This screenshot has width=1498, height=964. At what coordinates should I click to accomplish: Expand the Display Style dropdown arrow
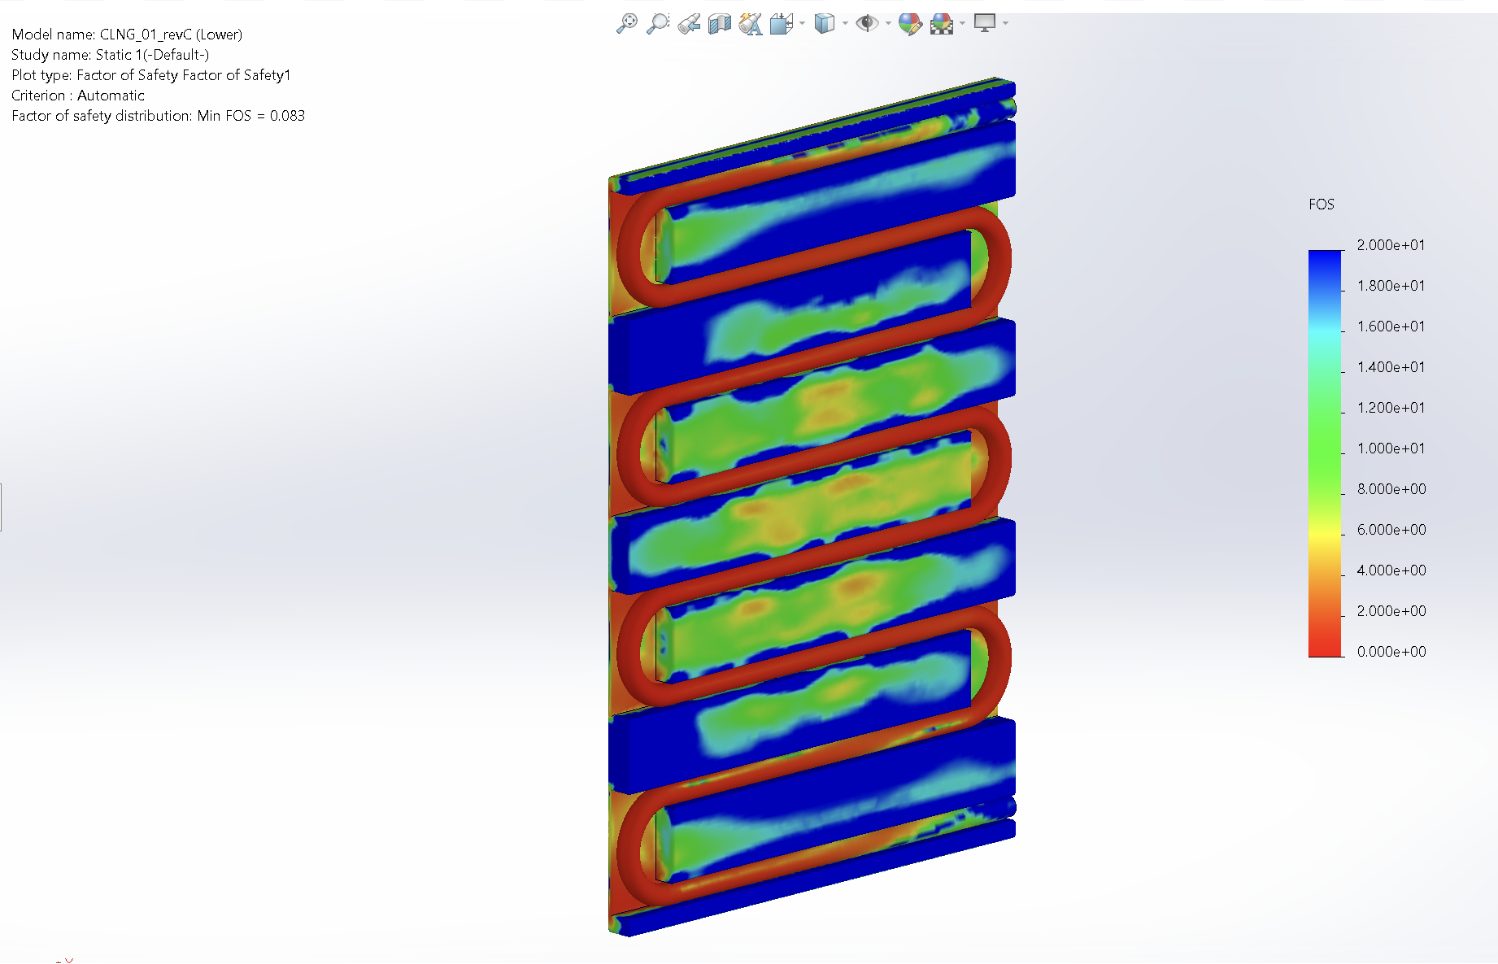click(845, 23)
